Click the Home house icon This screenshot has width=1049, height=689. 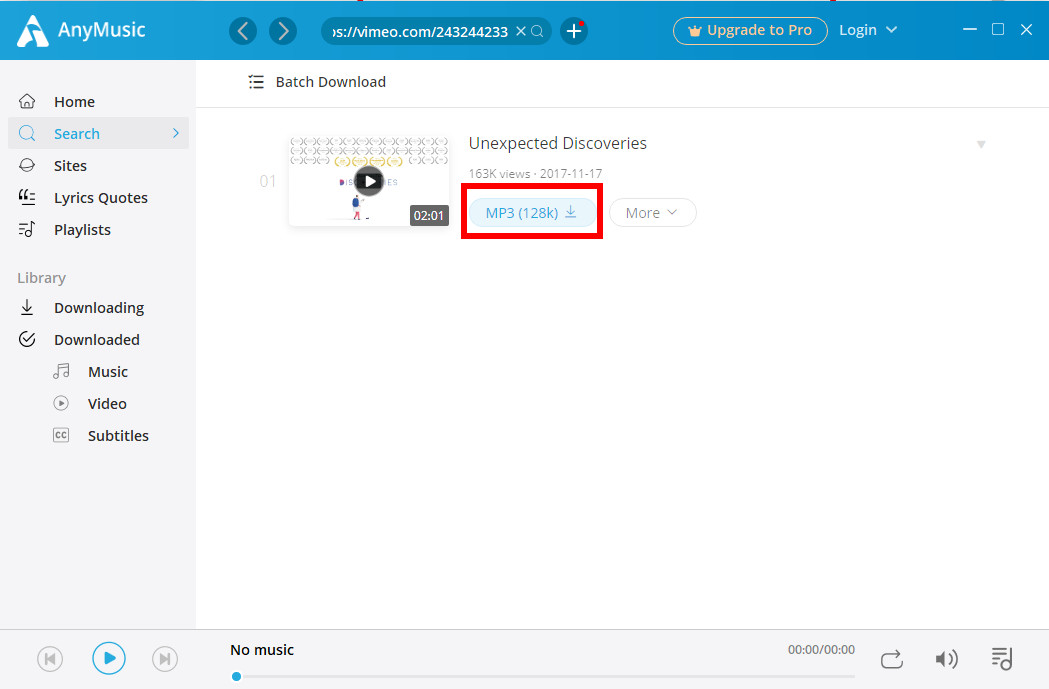tap(27, 101)
